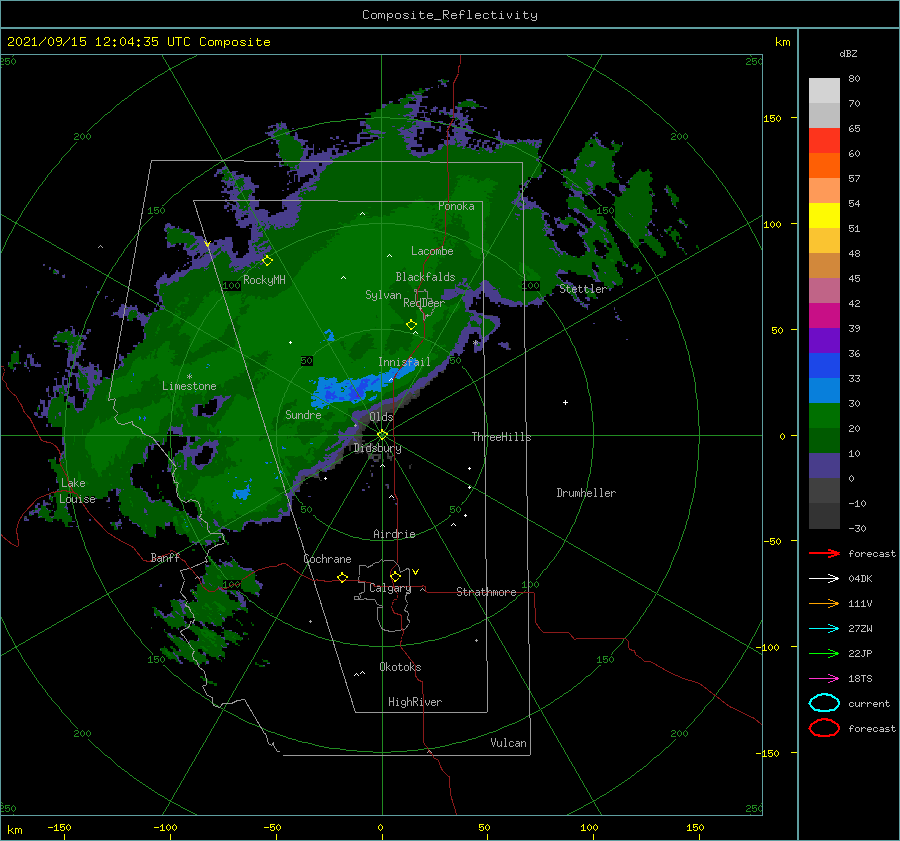
Task: Click the yellow station marker in Calgary
Action: [395, 576]
